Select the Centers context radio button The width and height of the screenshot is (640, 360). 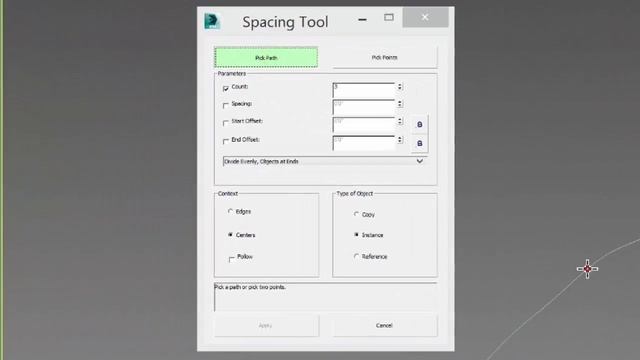(x=230, y=235)
